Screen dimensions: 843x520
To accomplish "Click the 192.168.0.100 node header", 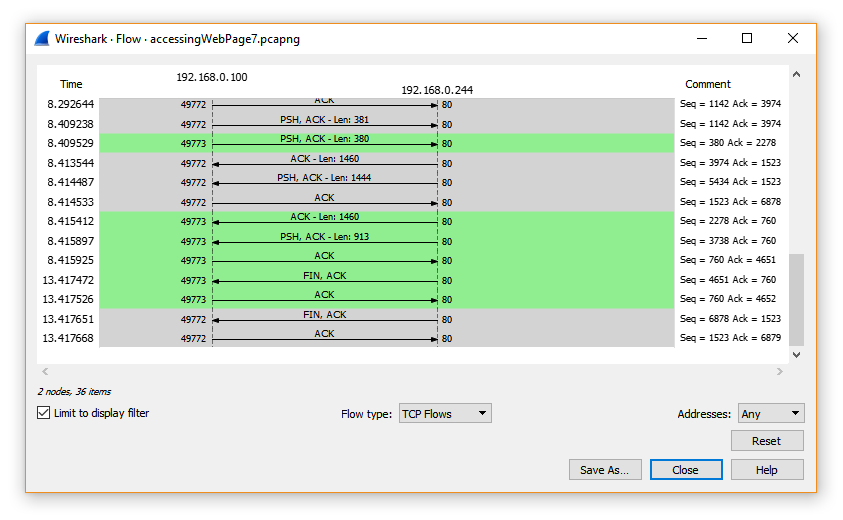I will pyautogui.click(x=212, y=77).
